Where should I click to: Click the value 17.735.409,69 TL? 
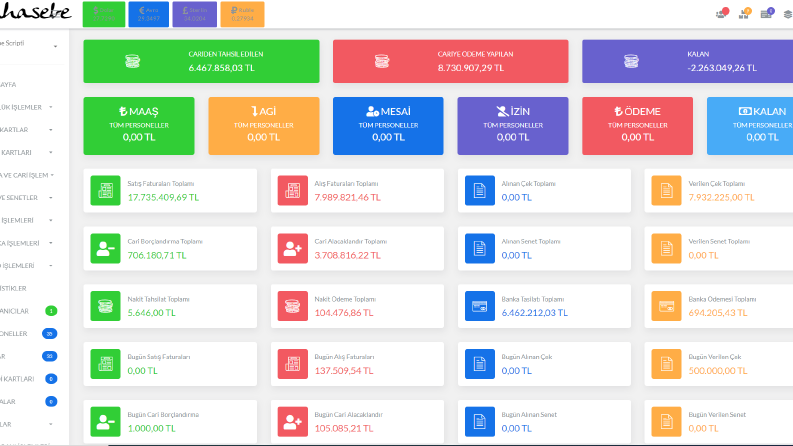[163, 197]
